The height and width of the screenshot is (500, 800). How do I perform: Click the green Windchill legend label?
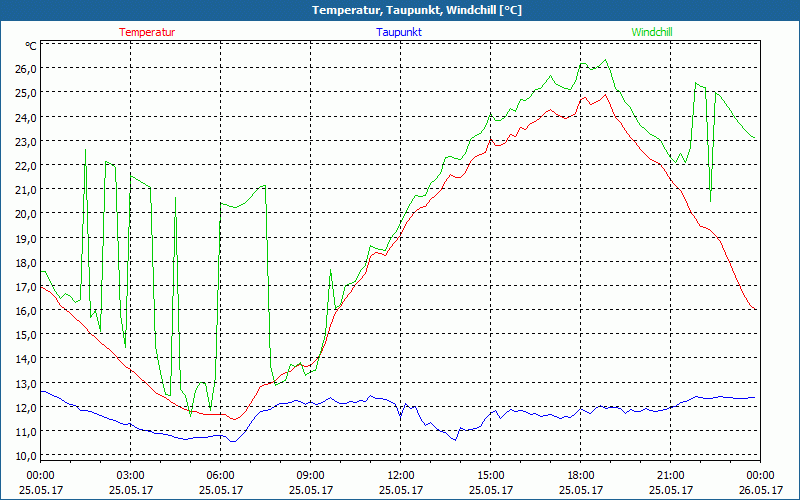[652, 32]
